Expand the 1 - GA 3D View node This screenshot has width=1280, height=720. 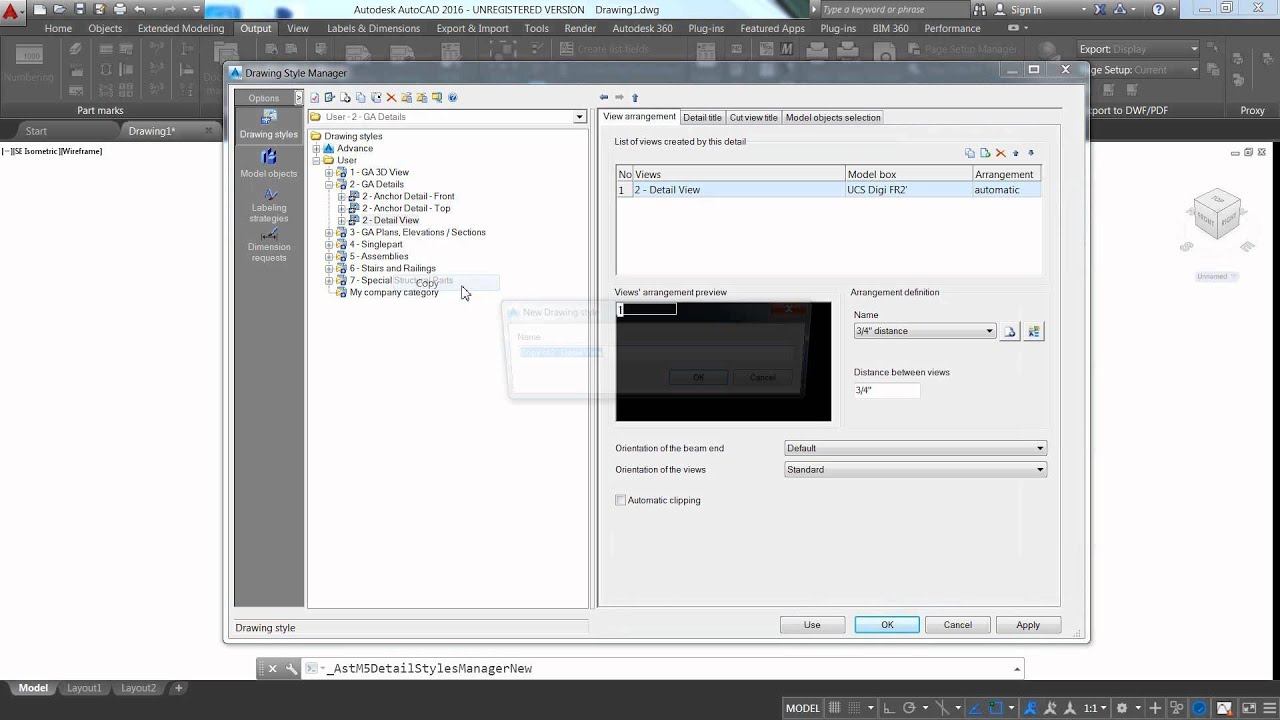pyautogui.click(x=329, y=172)
